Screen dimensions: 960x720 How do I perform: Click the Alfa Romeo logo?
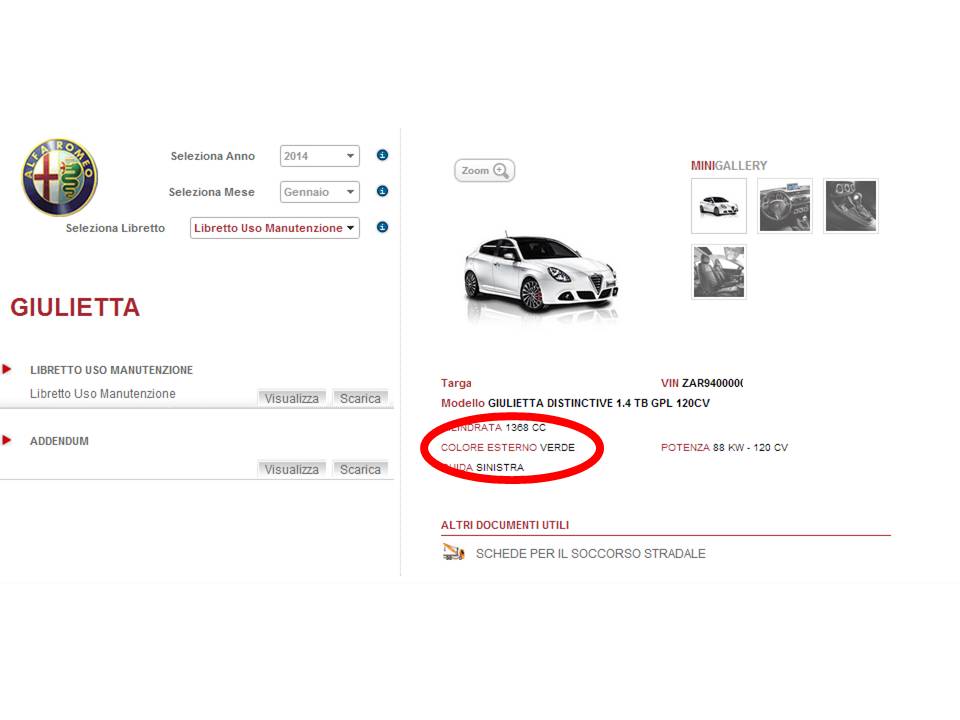(x=60, y=178)
